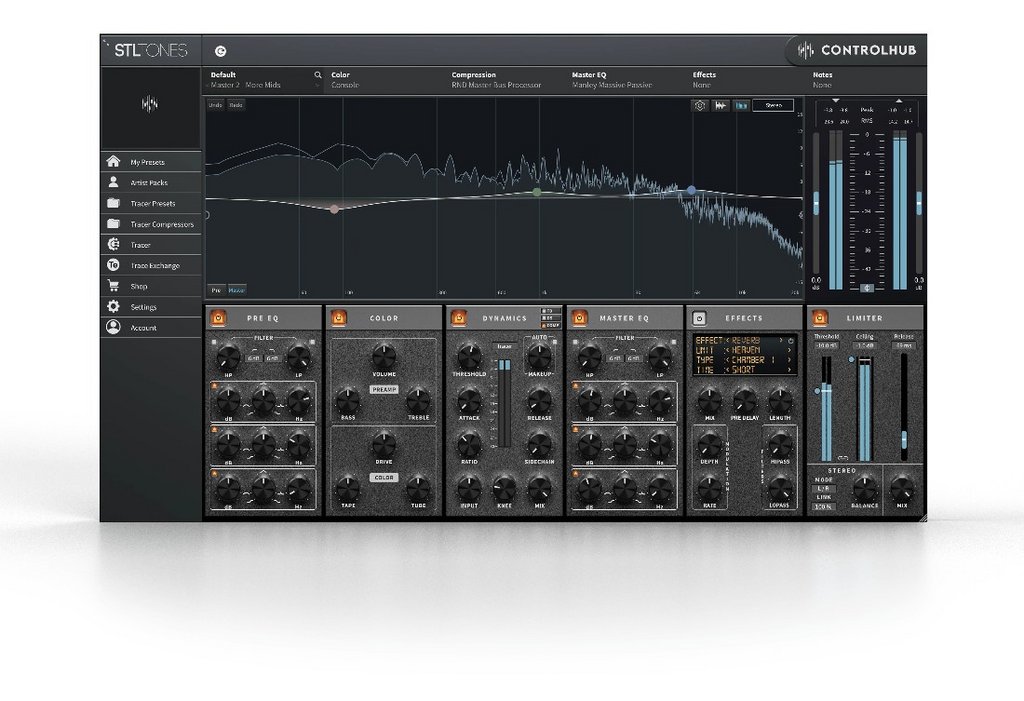
Task: Click the Limiter Threshold value field
Action: click(x=826, y=346)
